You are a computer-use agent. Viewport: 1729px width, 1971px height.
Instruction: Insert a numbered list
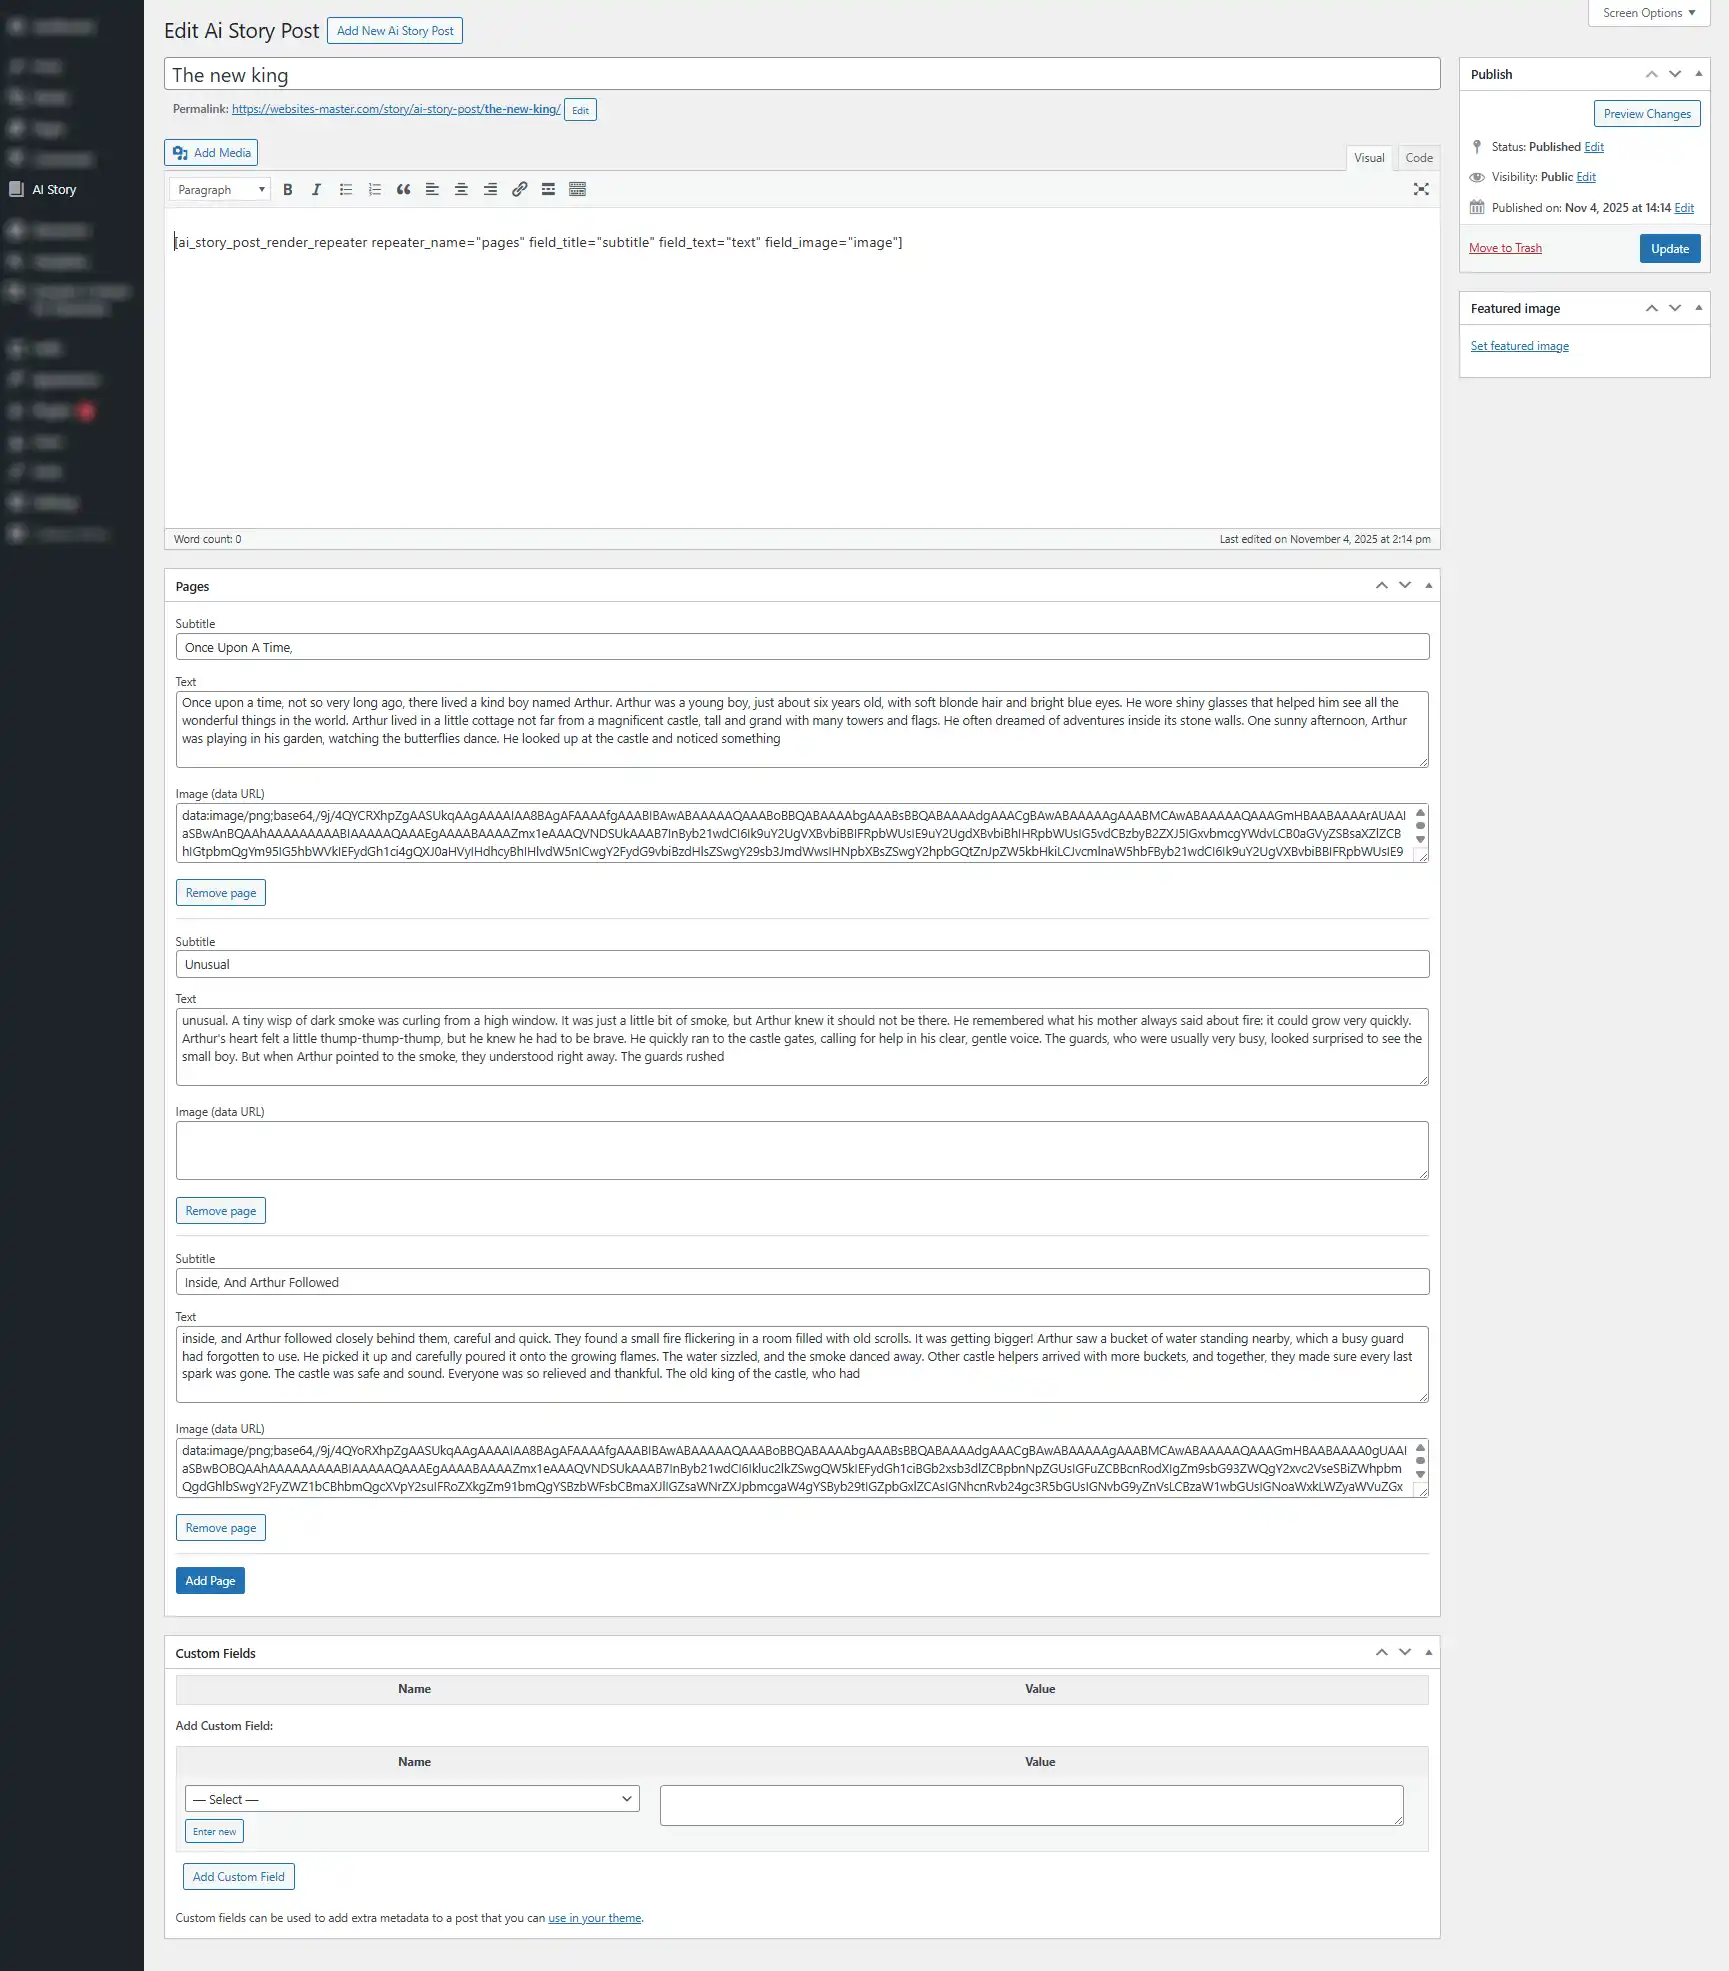pyautogui.click(x=375, y=189)
